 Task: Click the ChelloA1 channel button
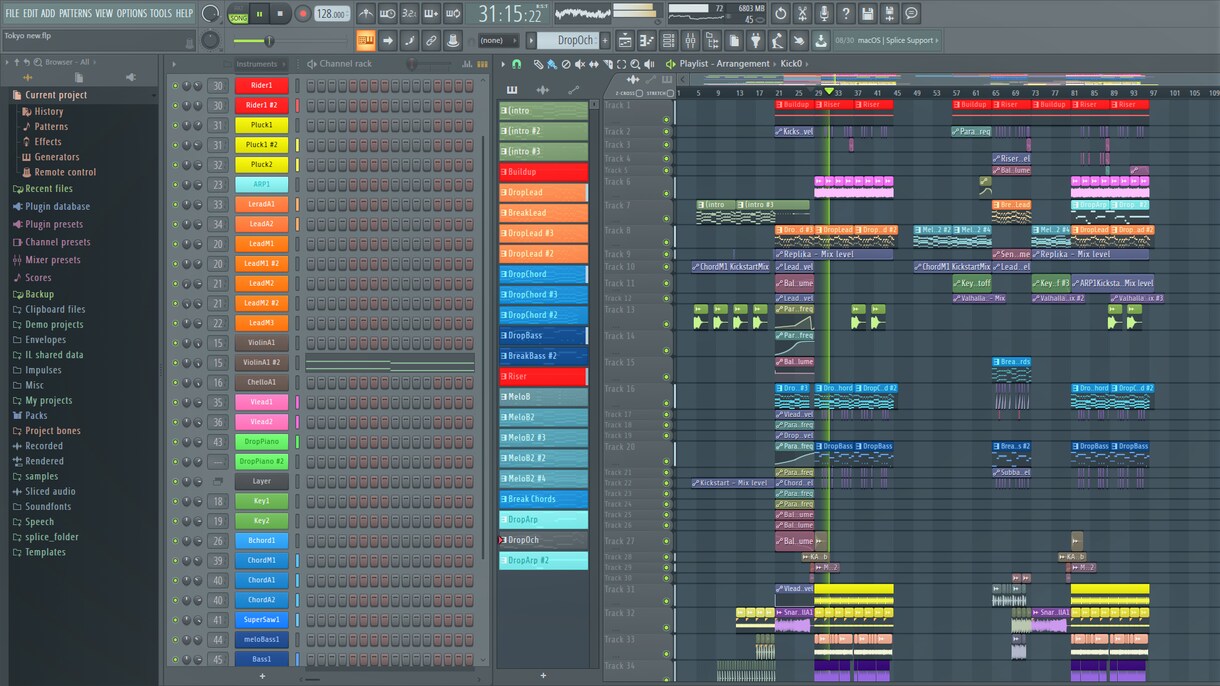click(x=261, y=383)
